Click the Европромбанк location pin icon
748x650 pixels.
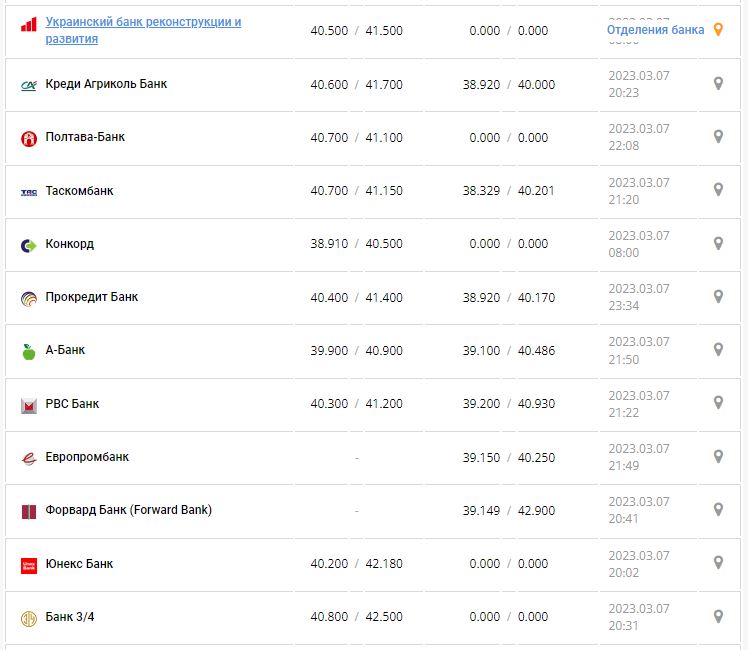pyautogui.click(x=717, y=457)
